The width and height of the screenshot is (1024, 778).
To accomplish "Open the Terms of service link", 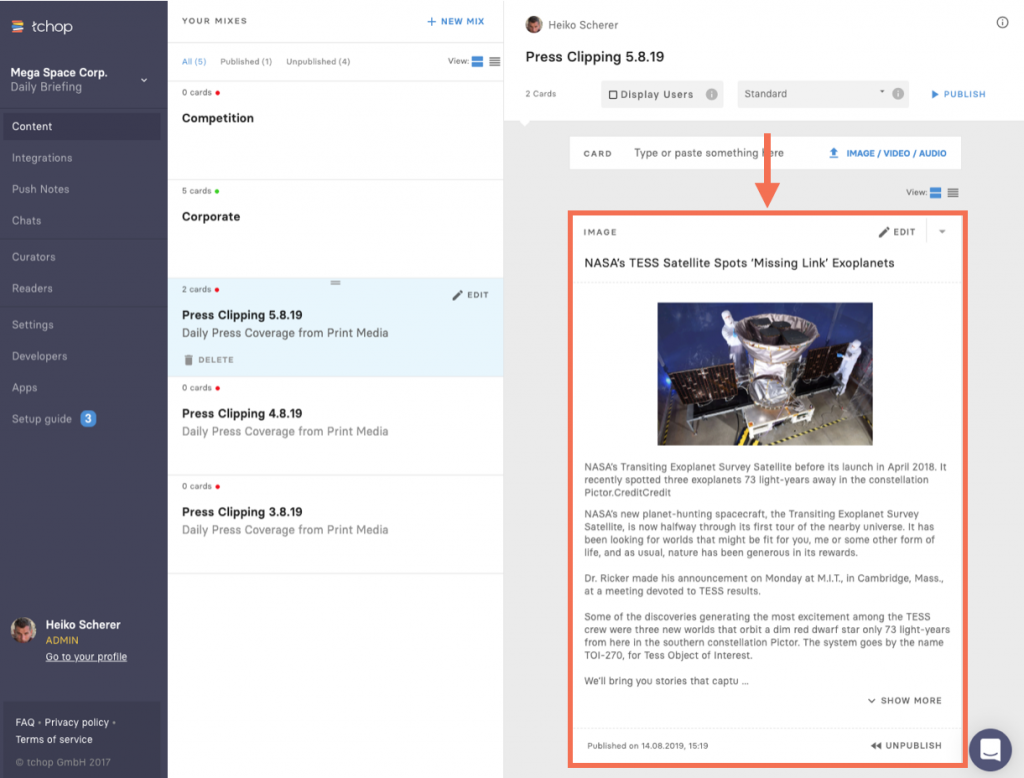I will (x=54, y=739).
